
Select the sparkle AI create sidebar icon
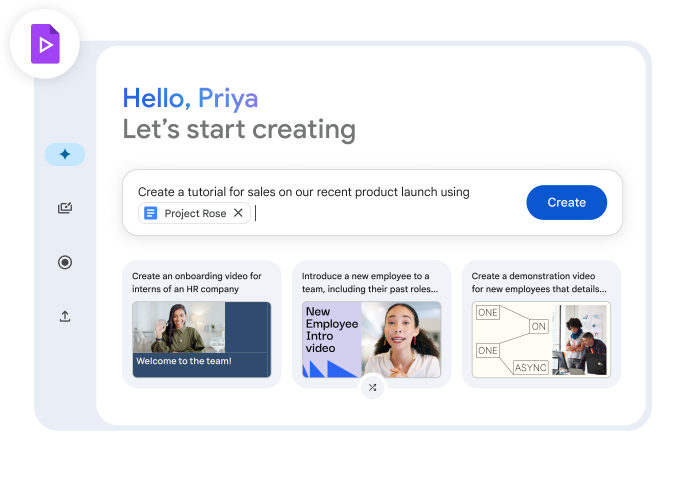[65, 154]
